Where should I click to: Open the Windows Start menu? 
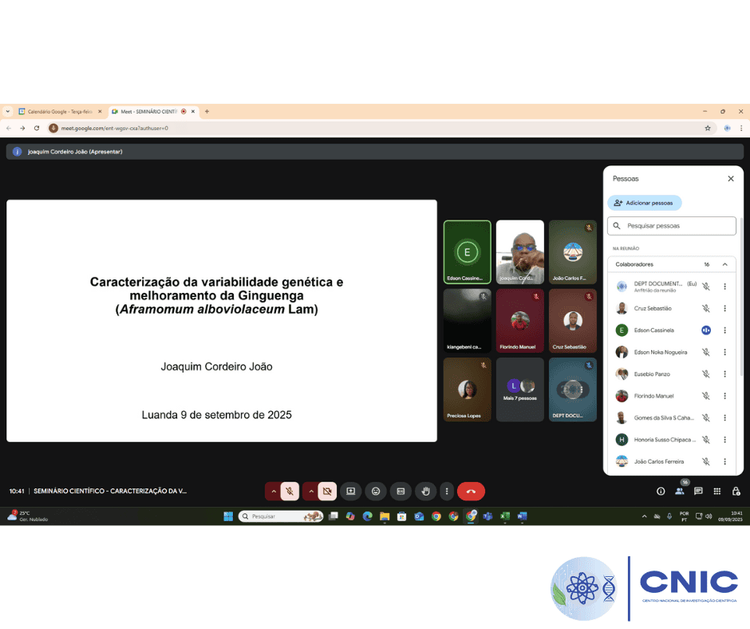click(228, 516)
